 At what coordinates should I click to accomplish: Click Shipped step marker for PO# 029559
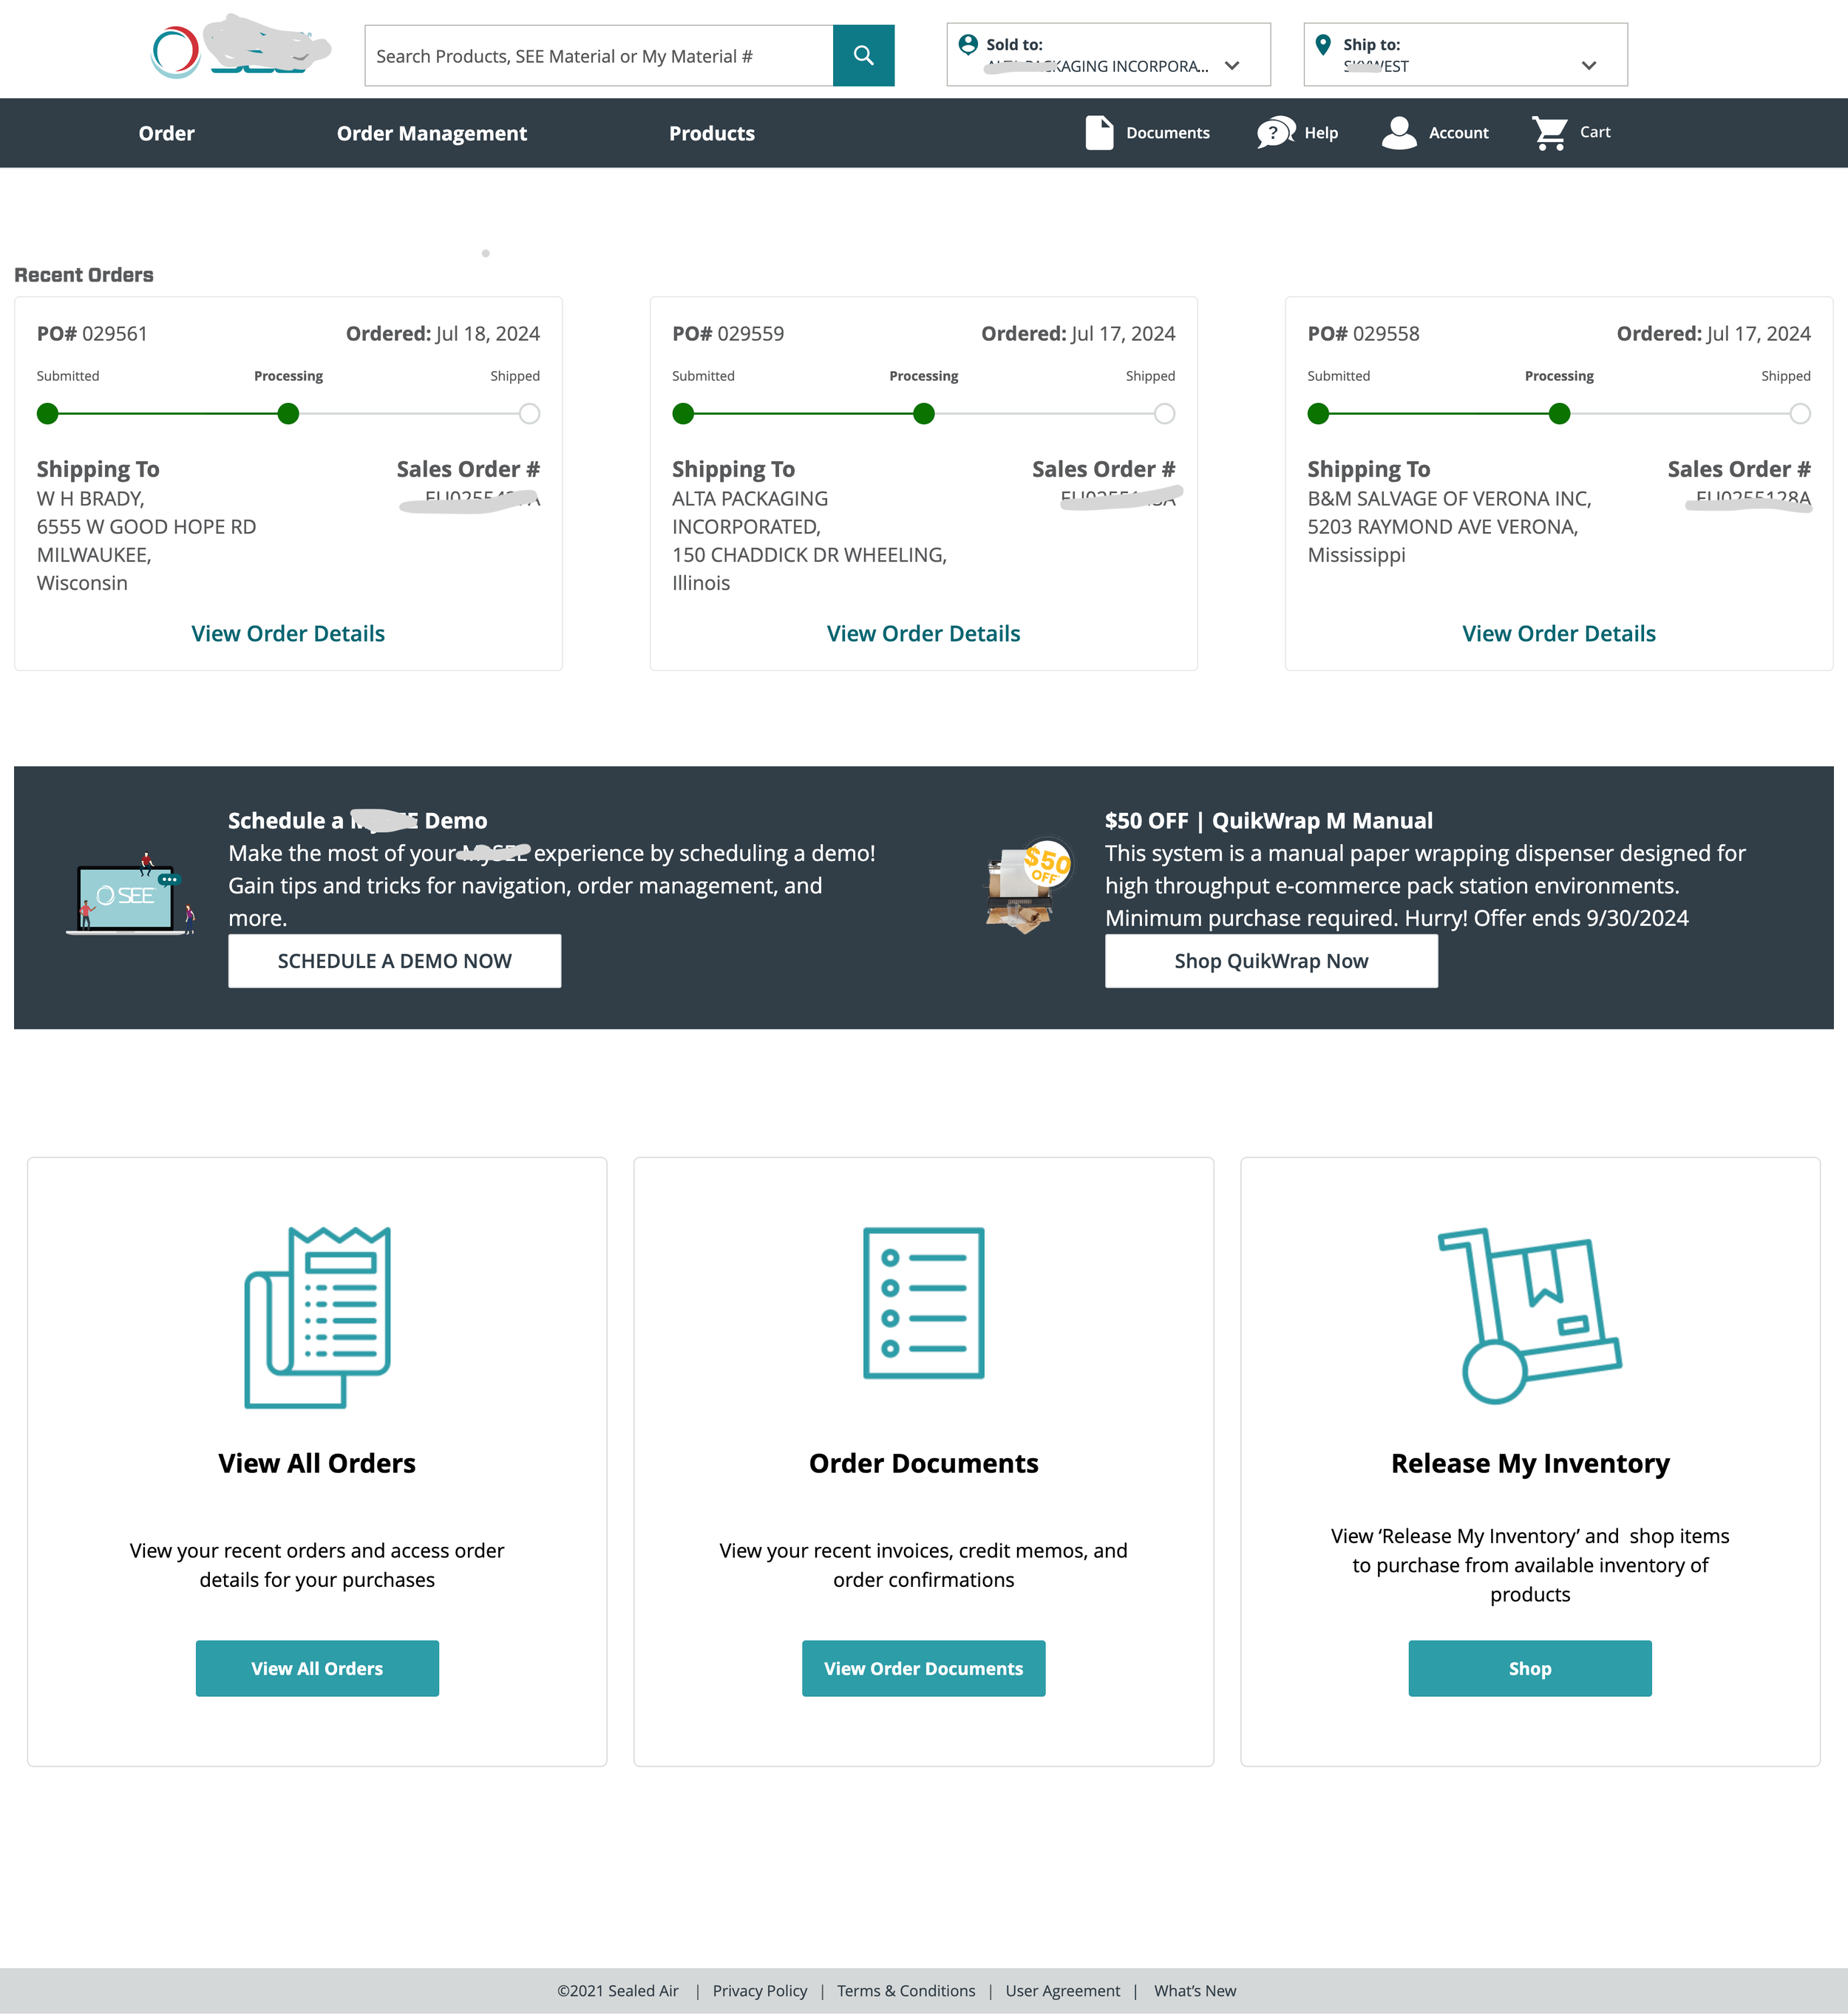pyautogui.click(x=1164, y=414)
